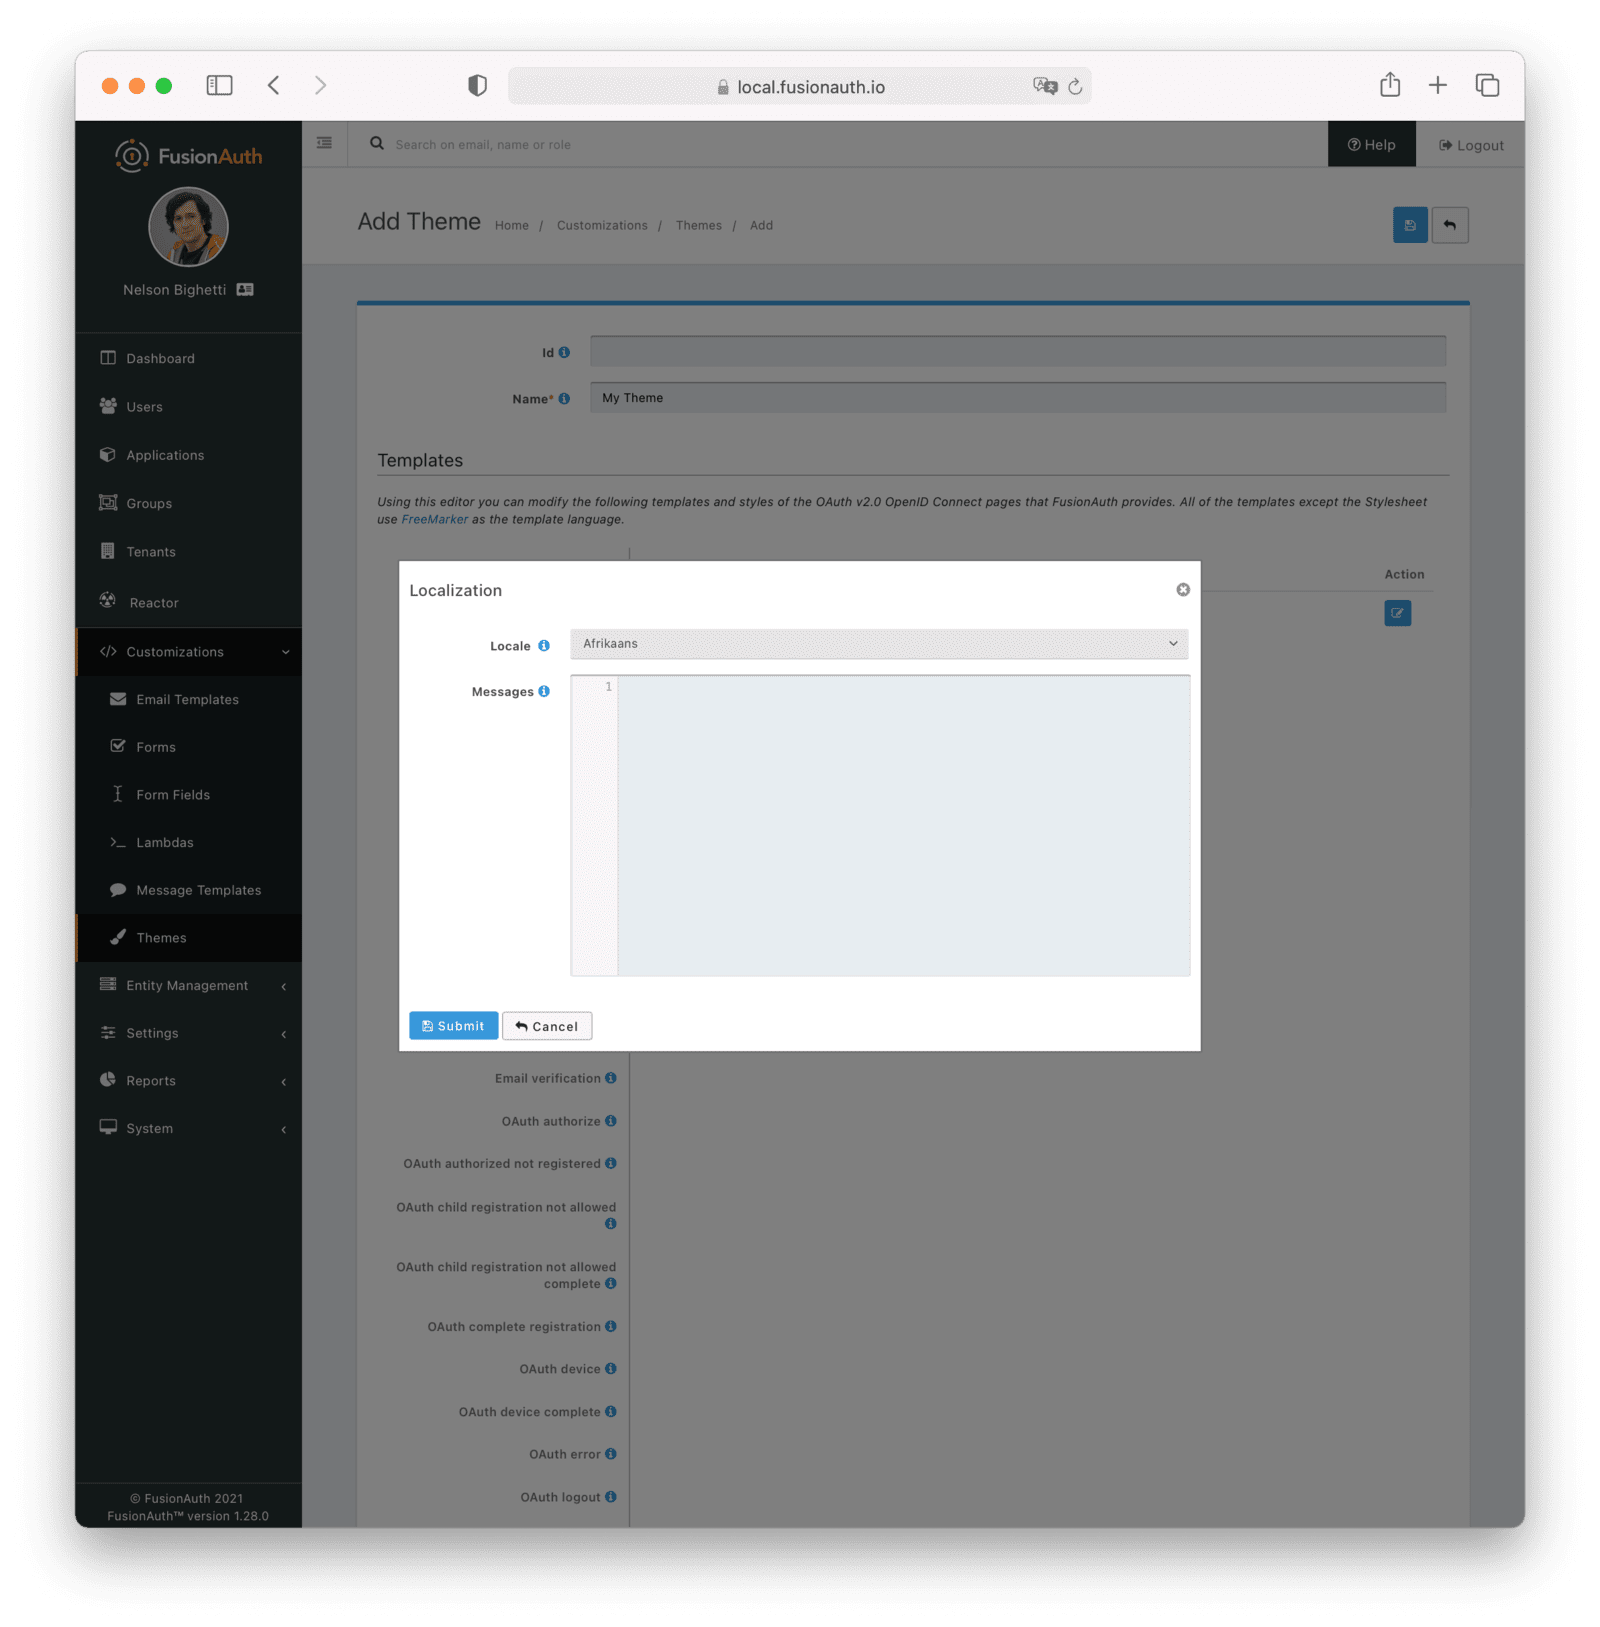This screenshot has height=1627, width=1600.
Task: Go to Themes breadcrumb
Action: [x=698, y=226]
